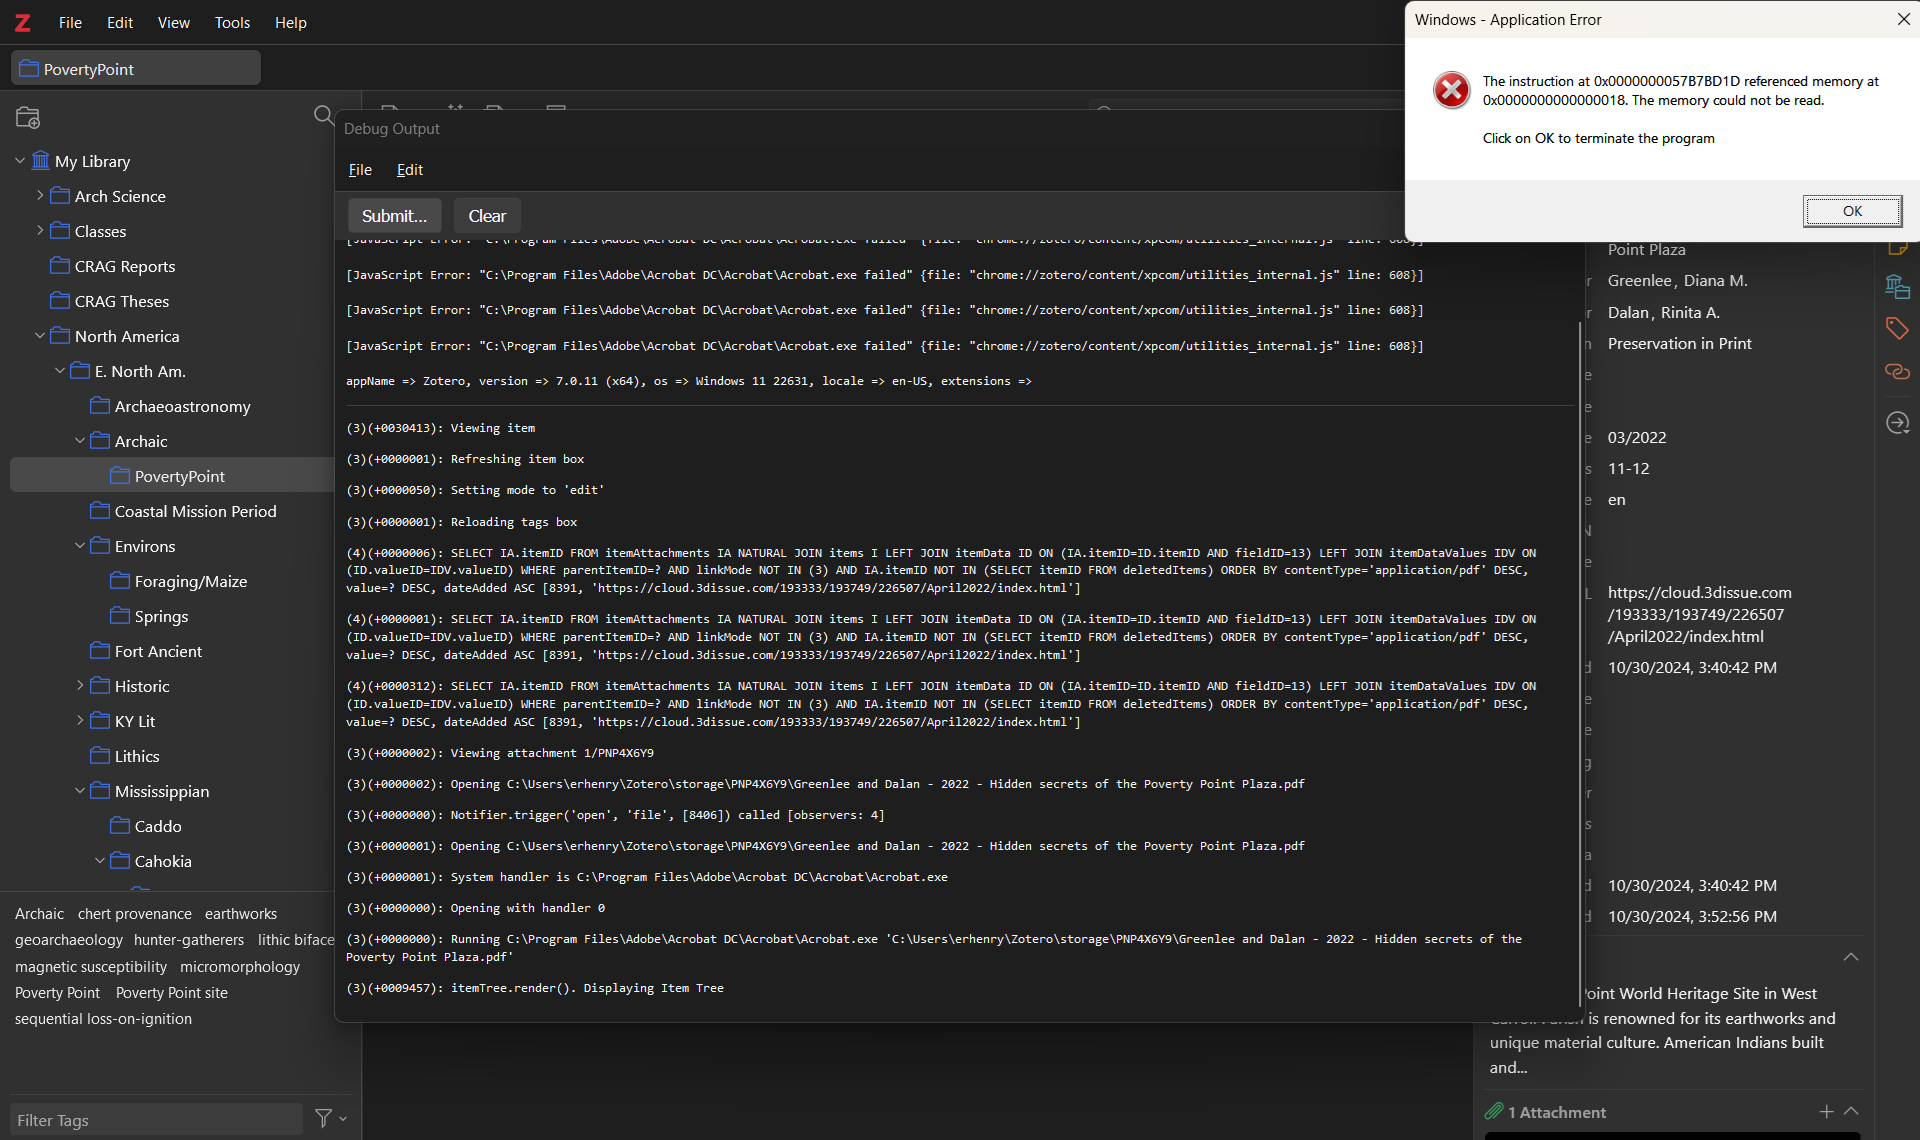1920x1140 pixels.
Task: Click the New Collection folder icon
Action: (x=28, y=117)
